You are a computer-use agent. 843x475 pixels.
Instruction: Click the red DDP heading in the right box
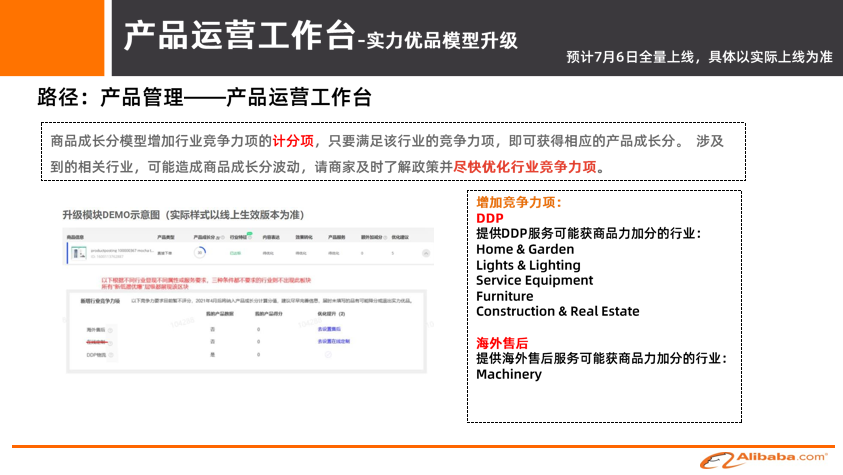point(490,218)
